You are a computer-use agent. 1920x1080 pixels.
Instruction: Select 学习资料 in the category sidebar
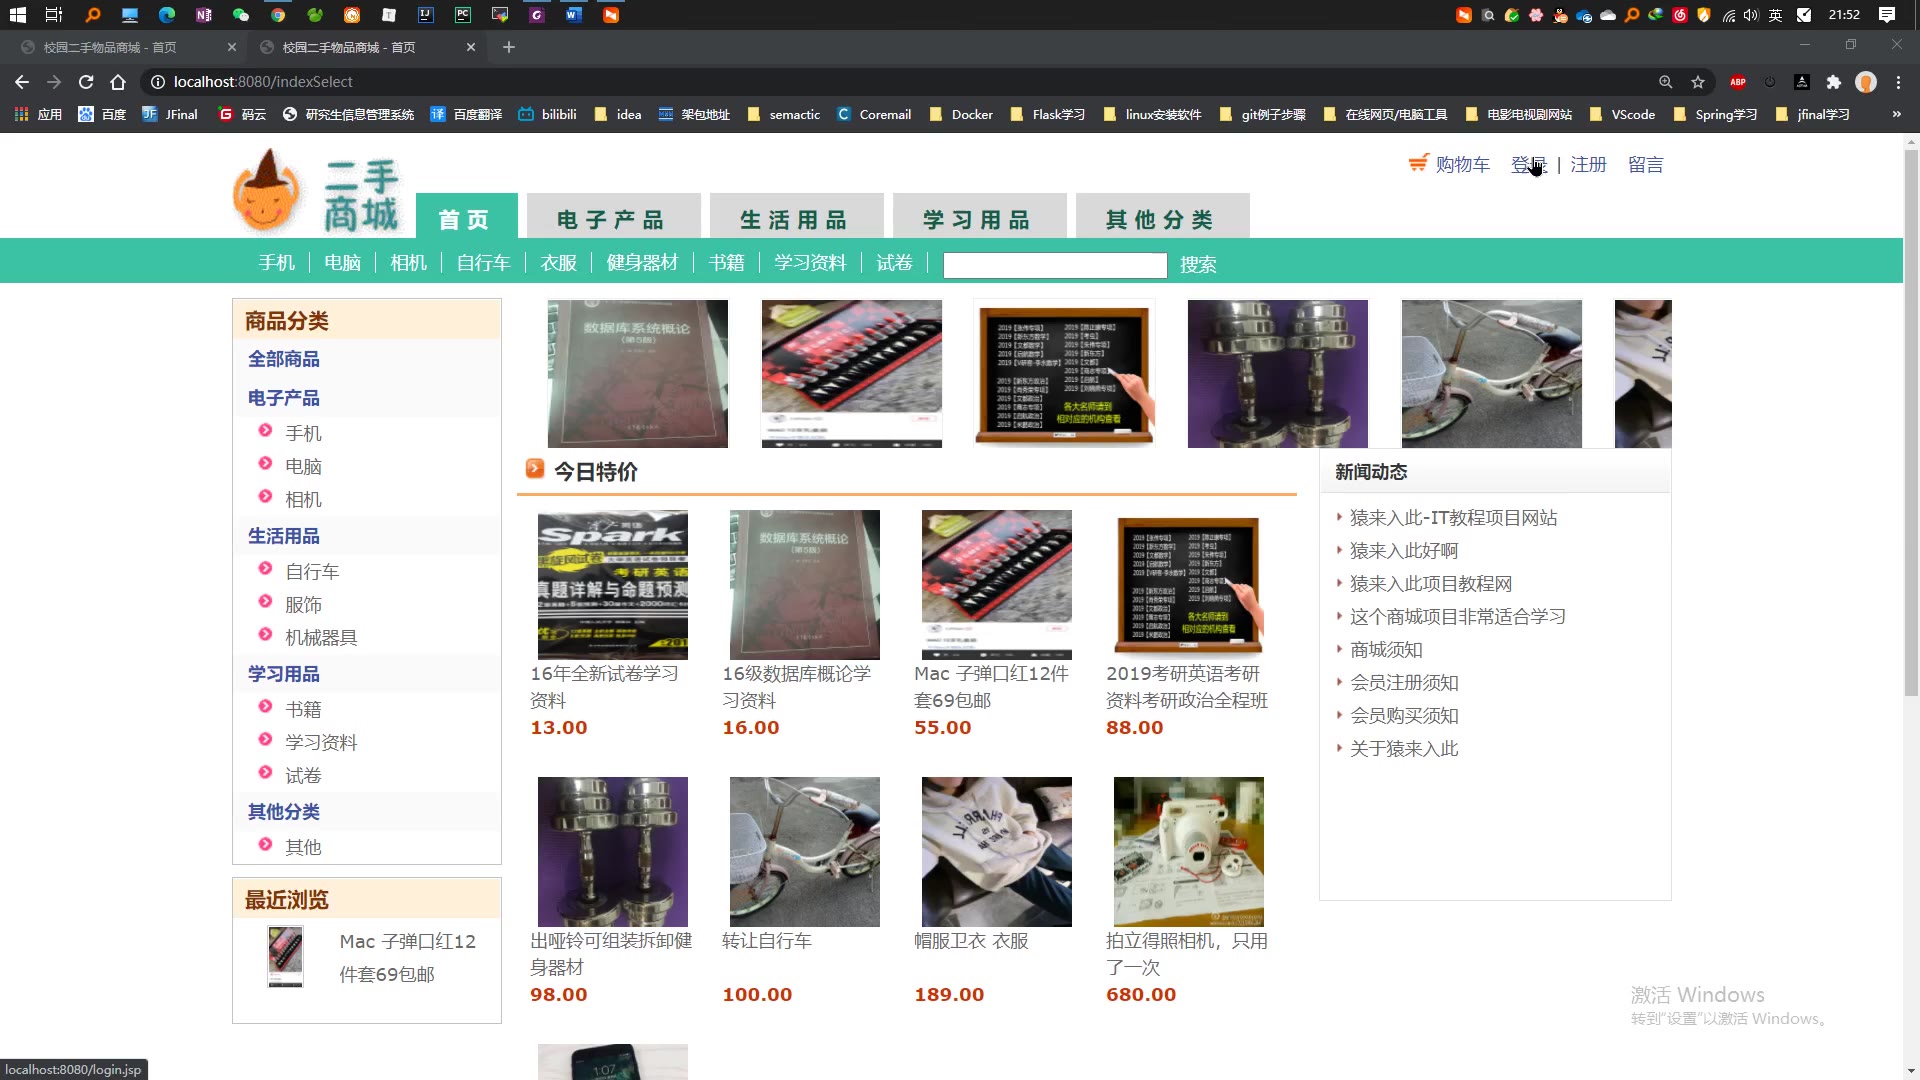coord(321,742)
